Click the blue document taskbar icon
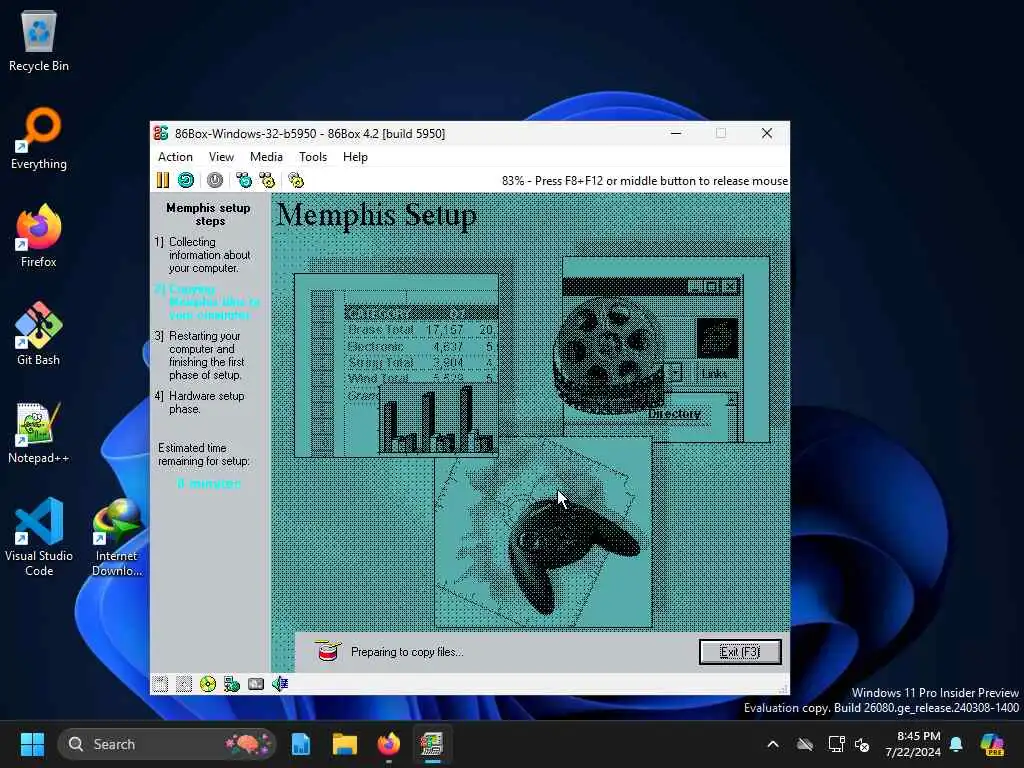Image resolution: width=1024 pixels, height=768 pixels. click(x=300, y=744)
